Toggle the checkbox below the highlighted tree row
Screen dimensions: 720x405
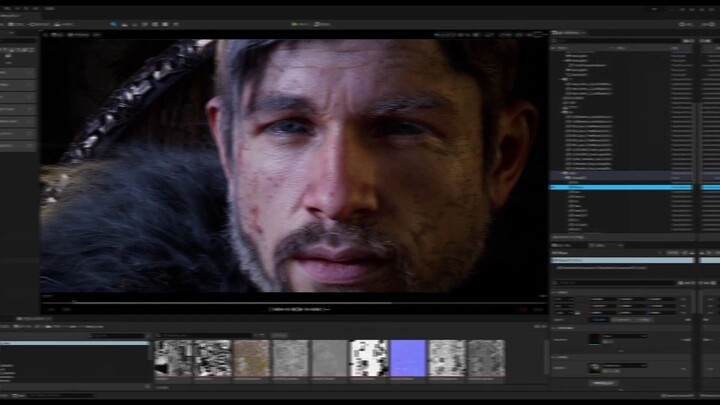click(x=570, y=194)
